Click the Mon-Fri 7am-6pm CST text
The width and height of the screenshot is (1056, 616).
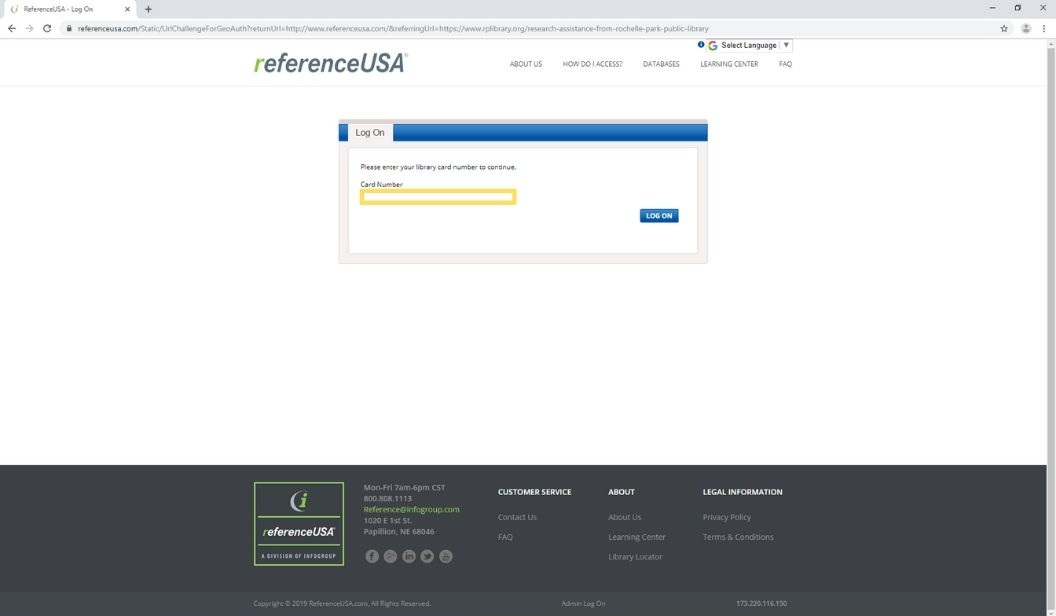click(x=404, y=487)
